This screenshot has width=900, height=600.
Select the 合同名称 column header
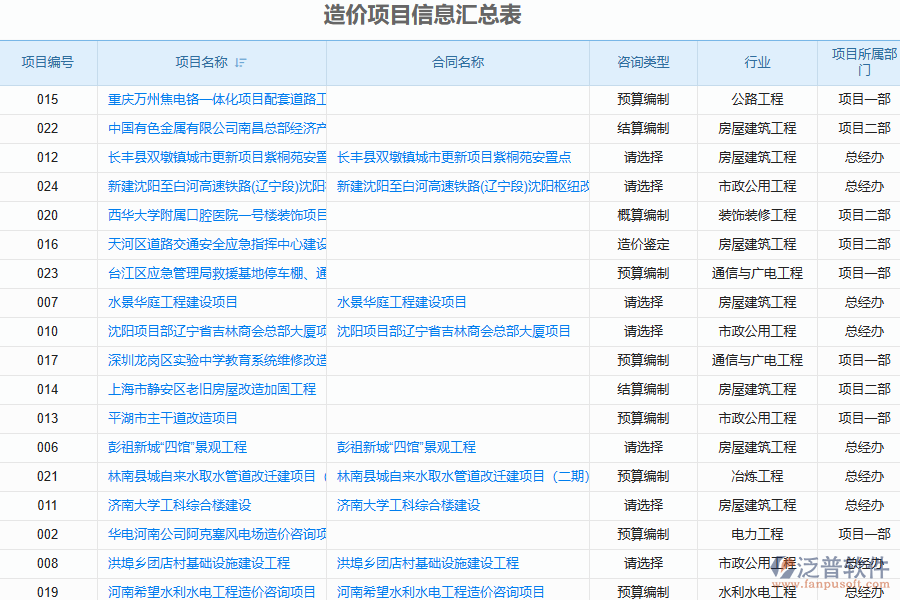[458, 62]
